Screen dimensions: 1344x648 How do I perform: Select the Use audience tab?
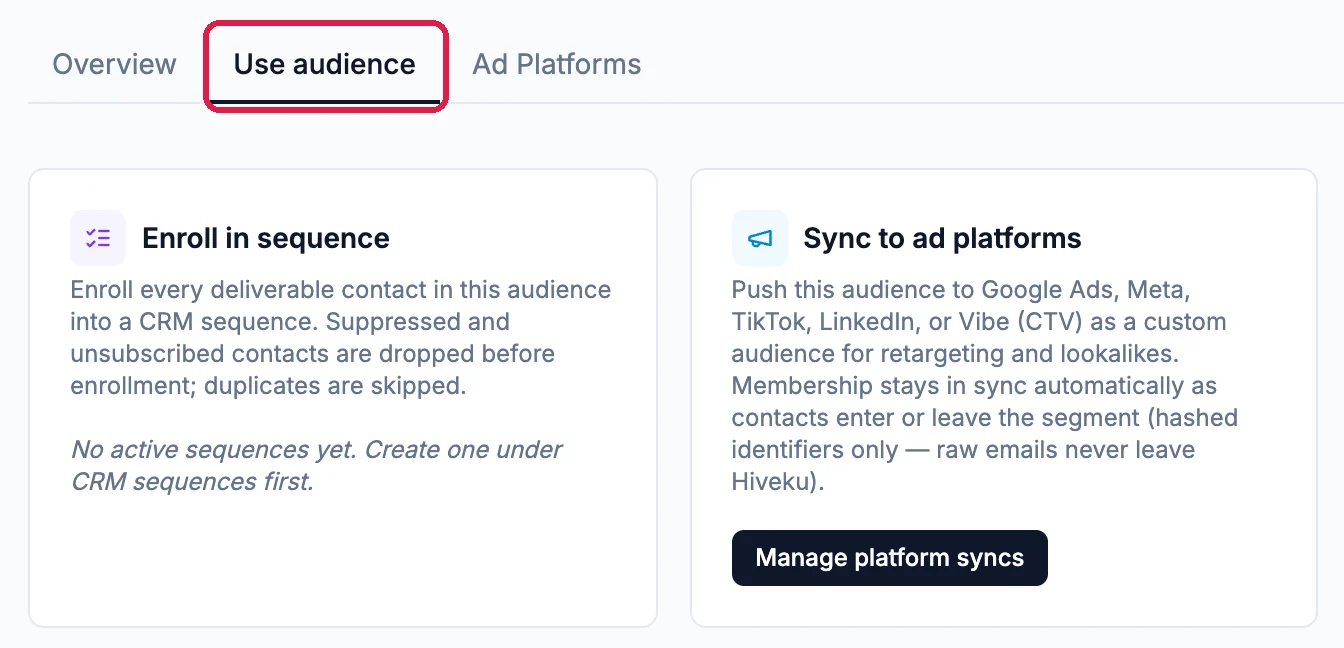(x=325, y=65)
